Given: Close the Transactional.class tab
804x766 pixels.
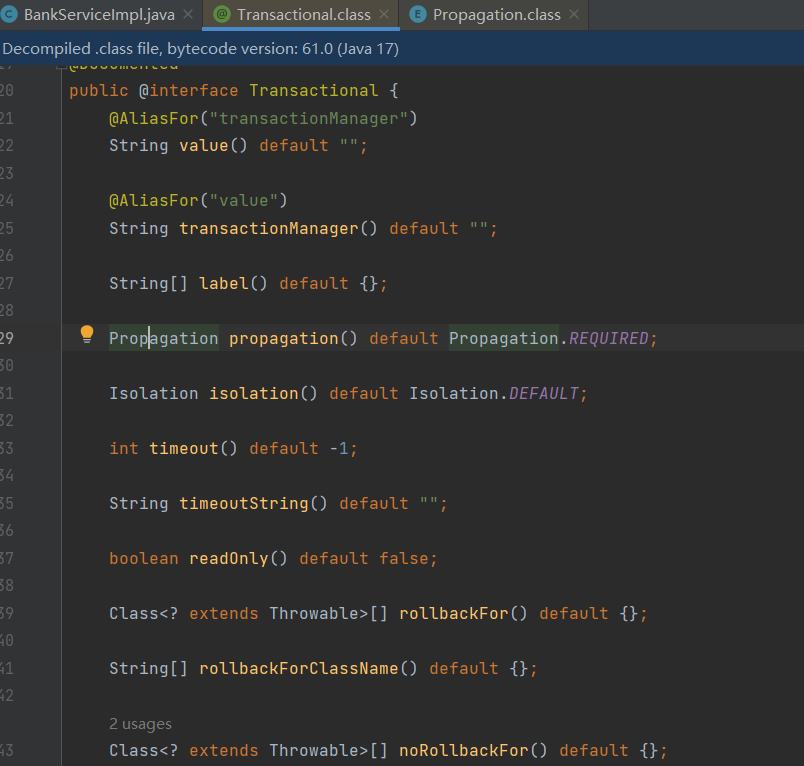Looking at the screenshot, I should (385, 15).
